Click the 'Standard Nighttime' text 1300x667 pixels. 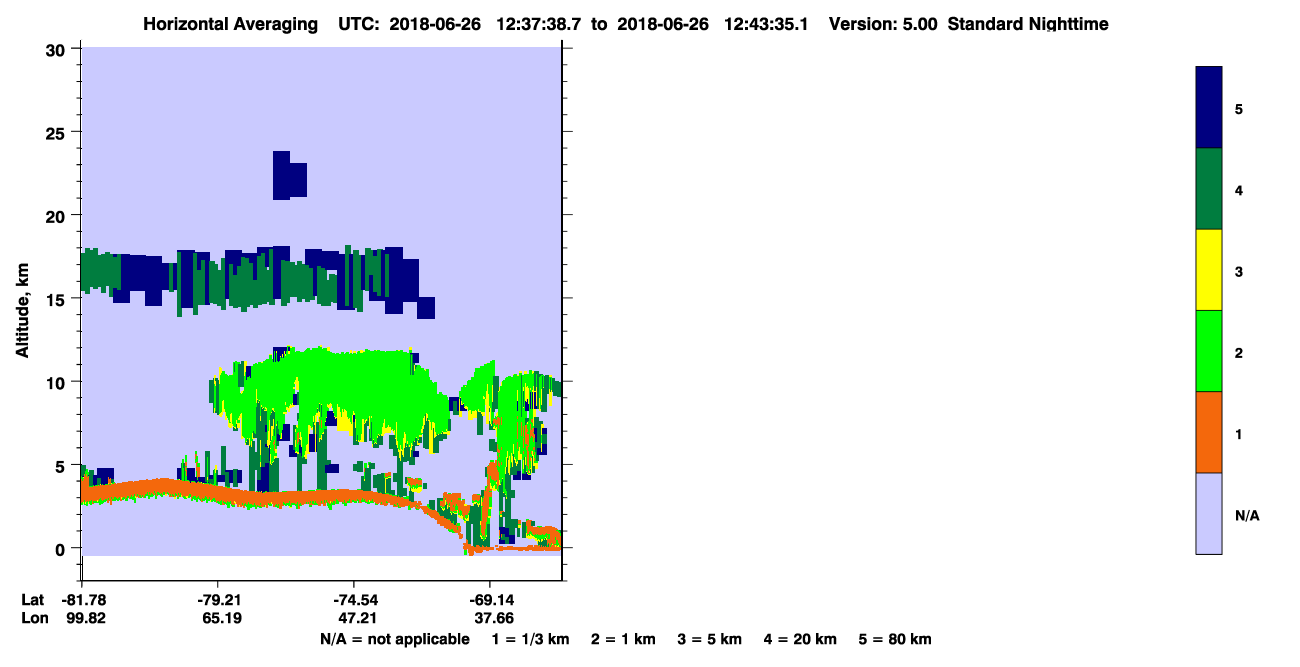click(1028, 24)
